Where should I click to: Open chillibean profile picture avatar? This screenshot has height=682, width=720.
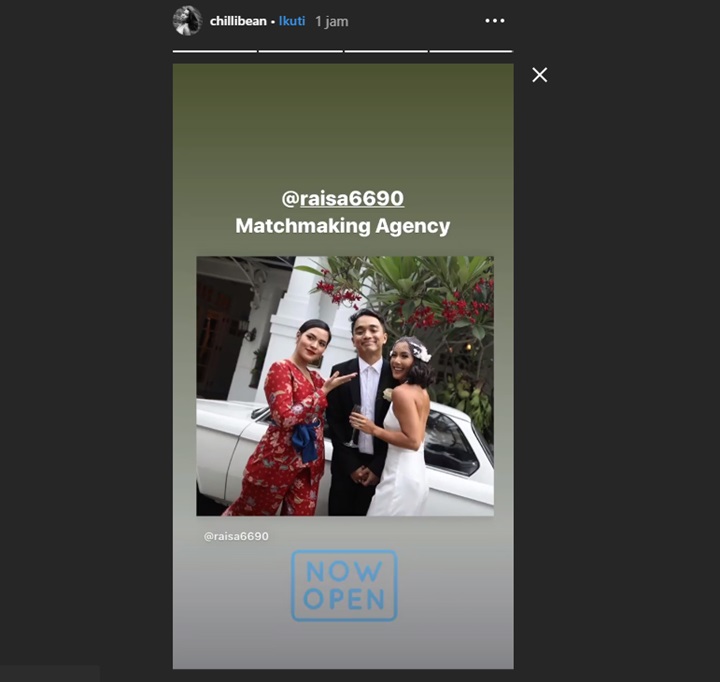coord(187,21)
